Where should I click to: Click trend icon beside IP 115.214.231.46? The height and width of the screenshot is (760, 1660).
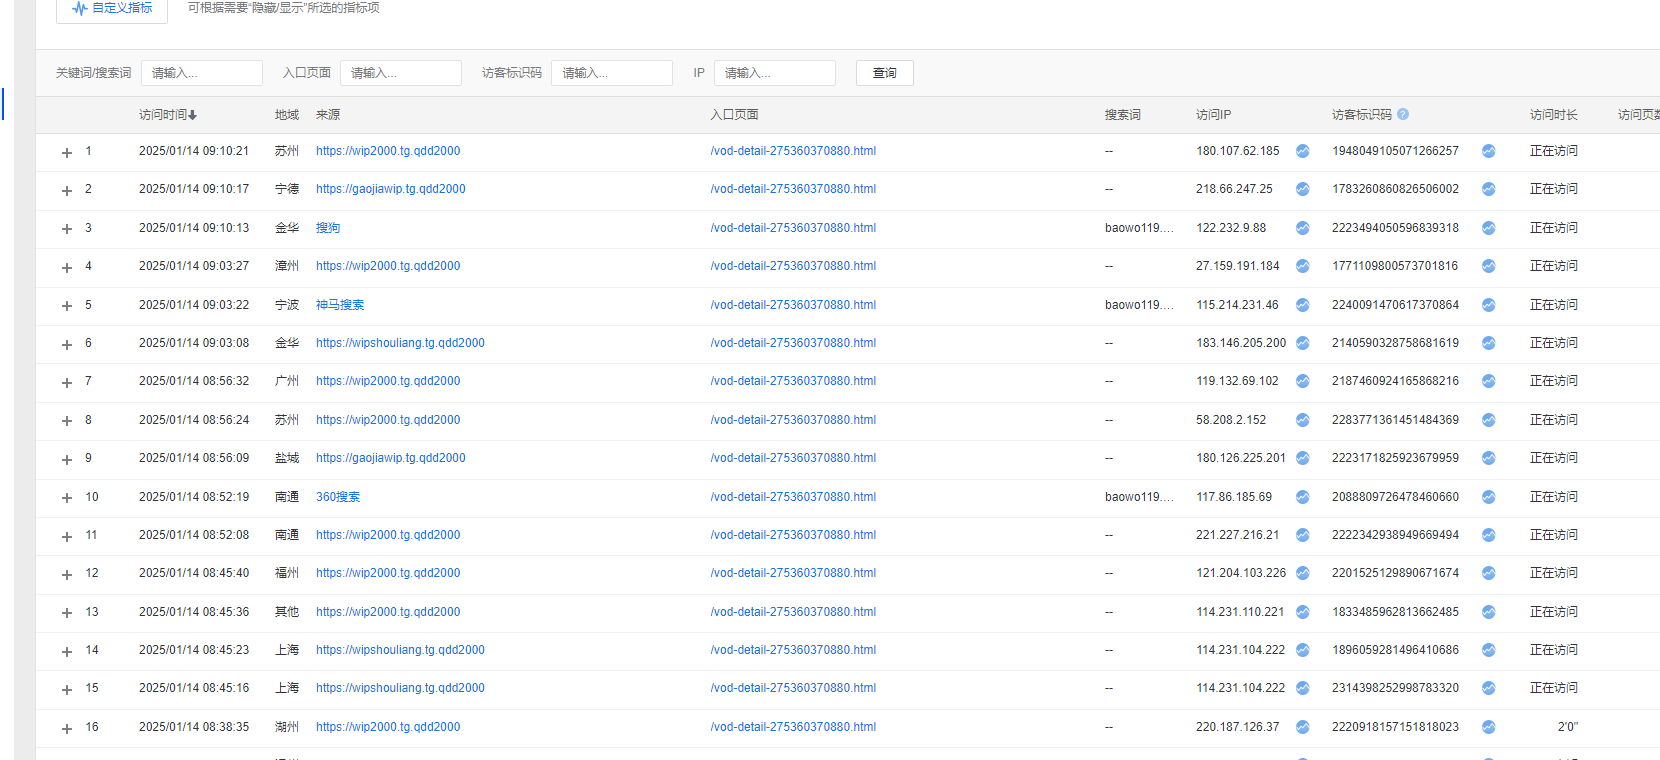(x=1303, y=305)
